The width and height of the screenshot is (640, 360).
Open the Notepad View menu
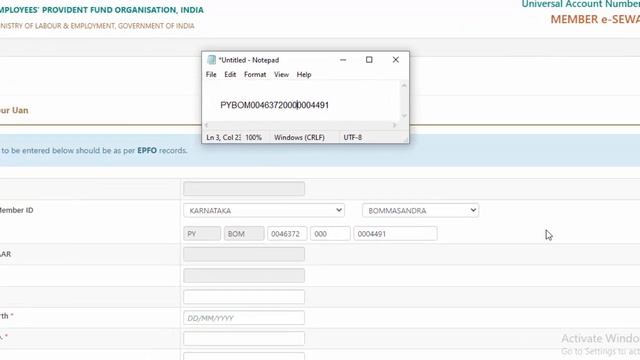281,75
